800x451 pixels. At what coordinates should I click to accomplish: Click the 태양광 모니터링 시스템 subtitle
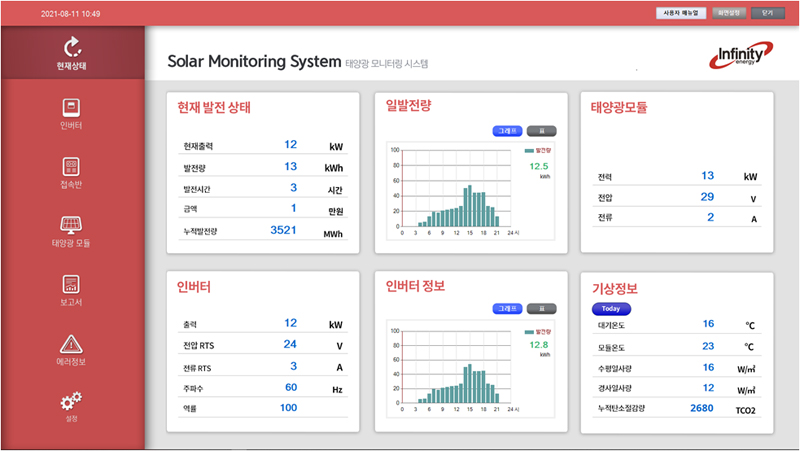[x=387, y=64]
